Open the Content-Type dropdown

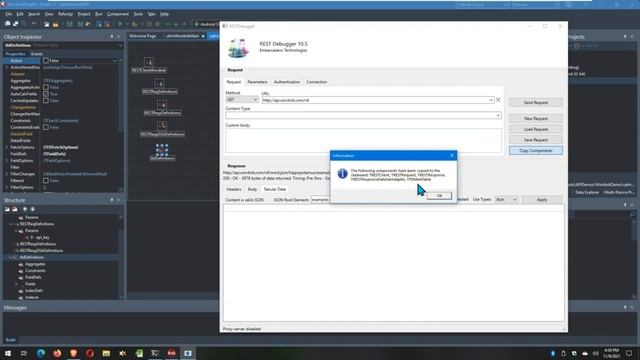498,116
